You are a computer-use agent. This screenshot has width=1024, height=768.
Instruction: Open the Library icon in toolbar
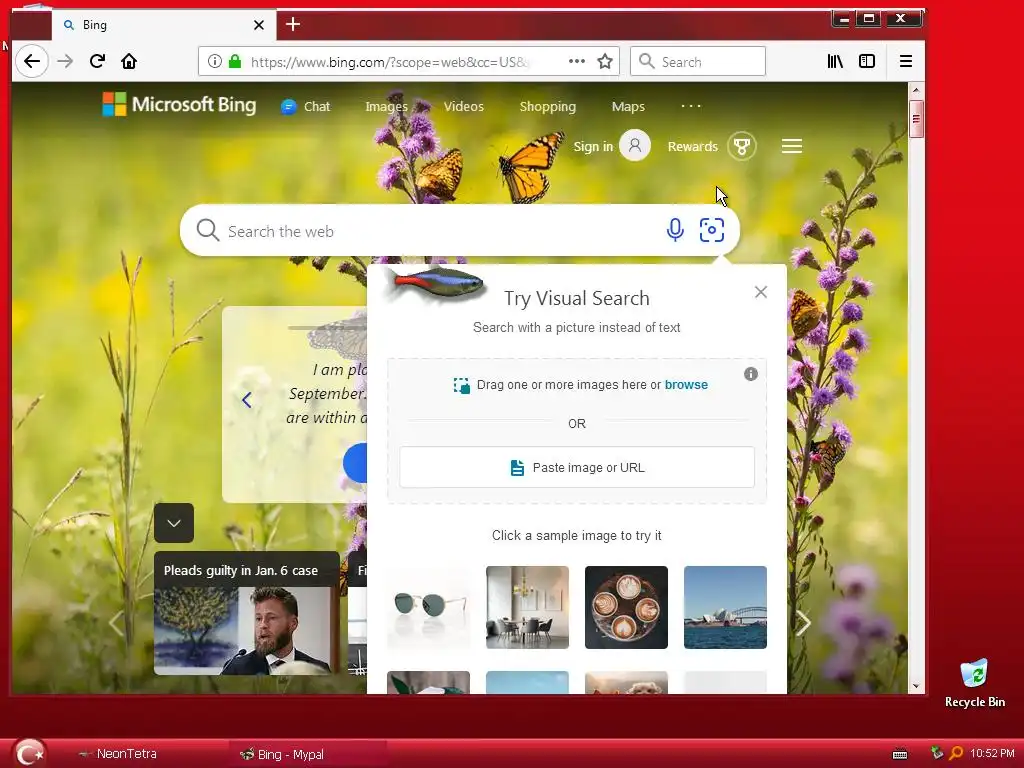pyautogui.click(x=835, y=61)
